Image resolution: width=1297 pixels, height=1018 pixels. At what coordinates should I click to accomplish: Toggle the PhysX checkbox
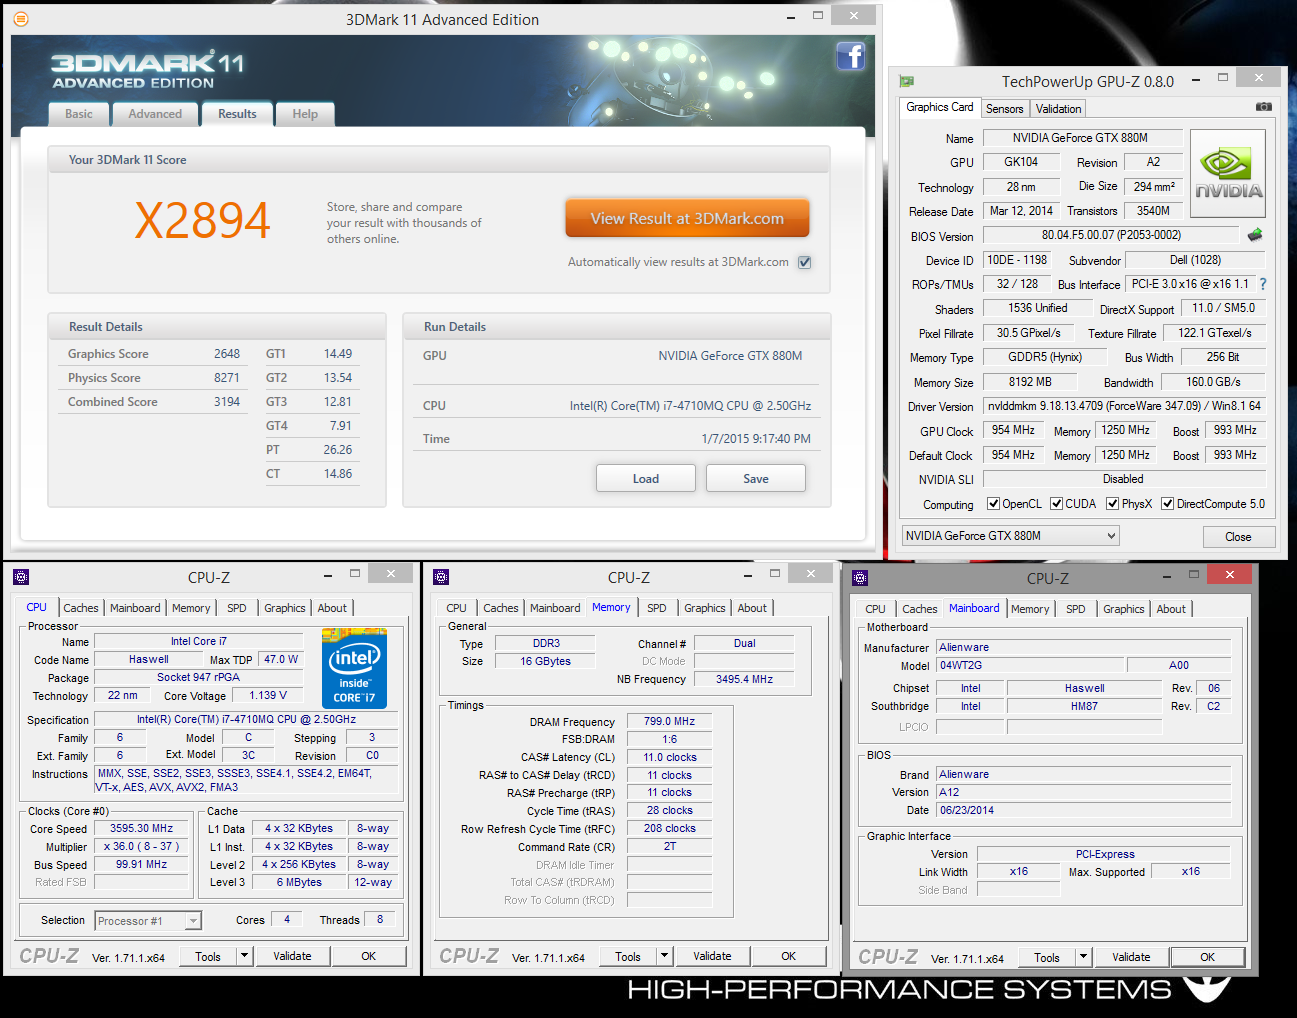point(1112,504)
